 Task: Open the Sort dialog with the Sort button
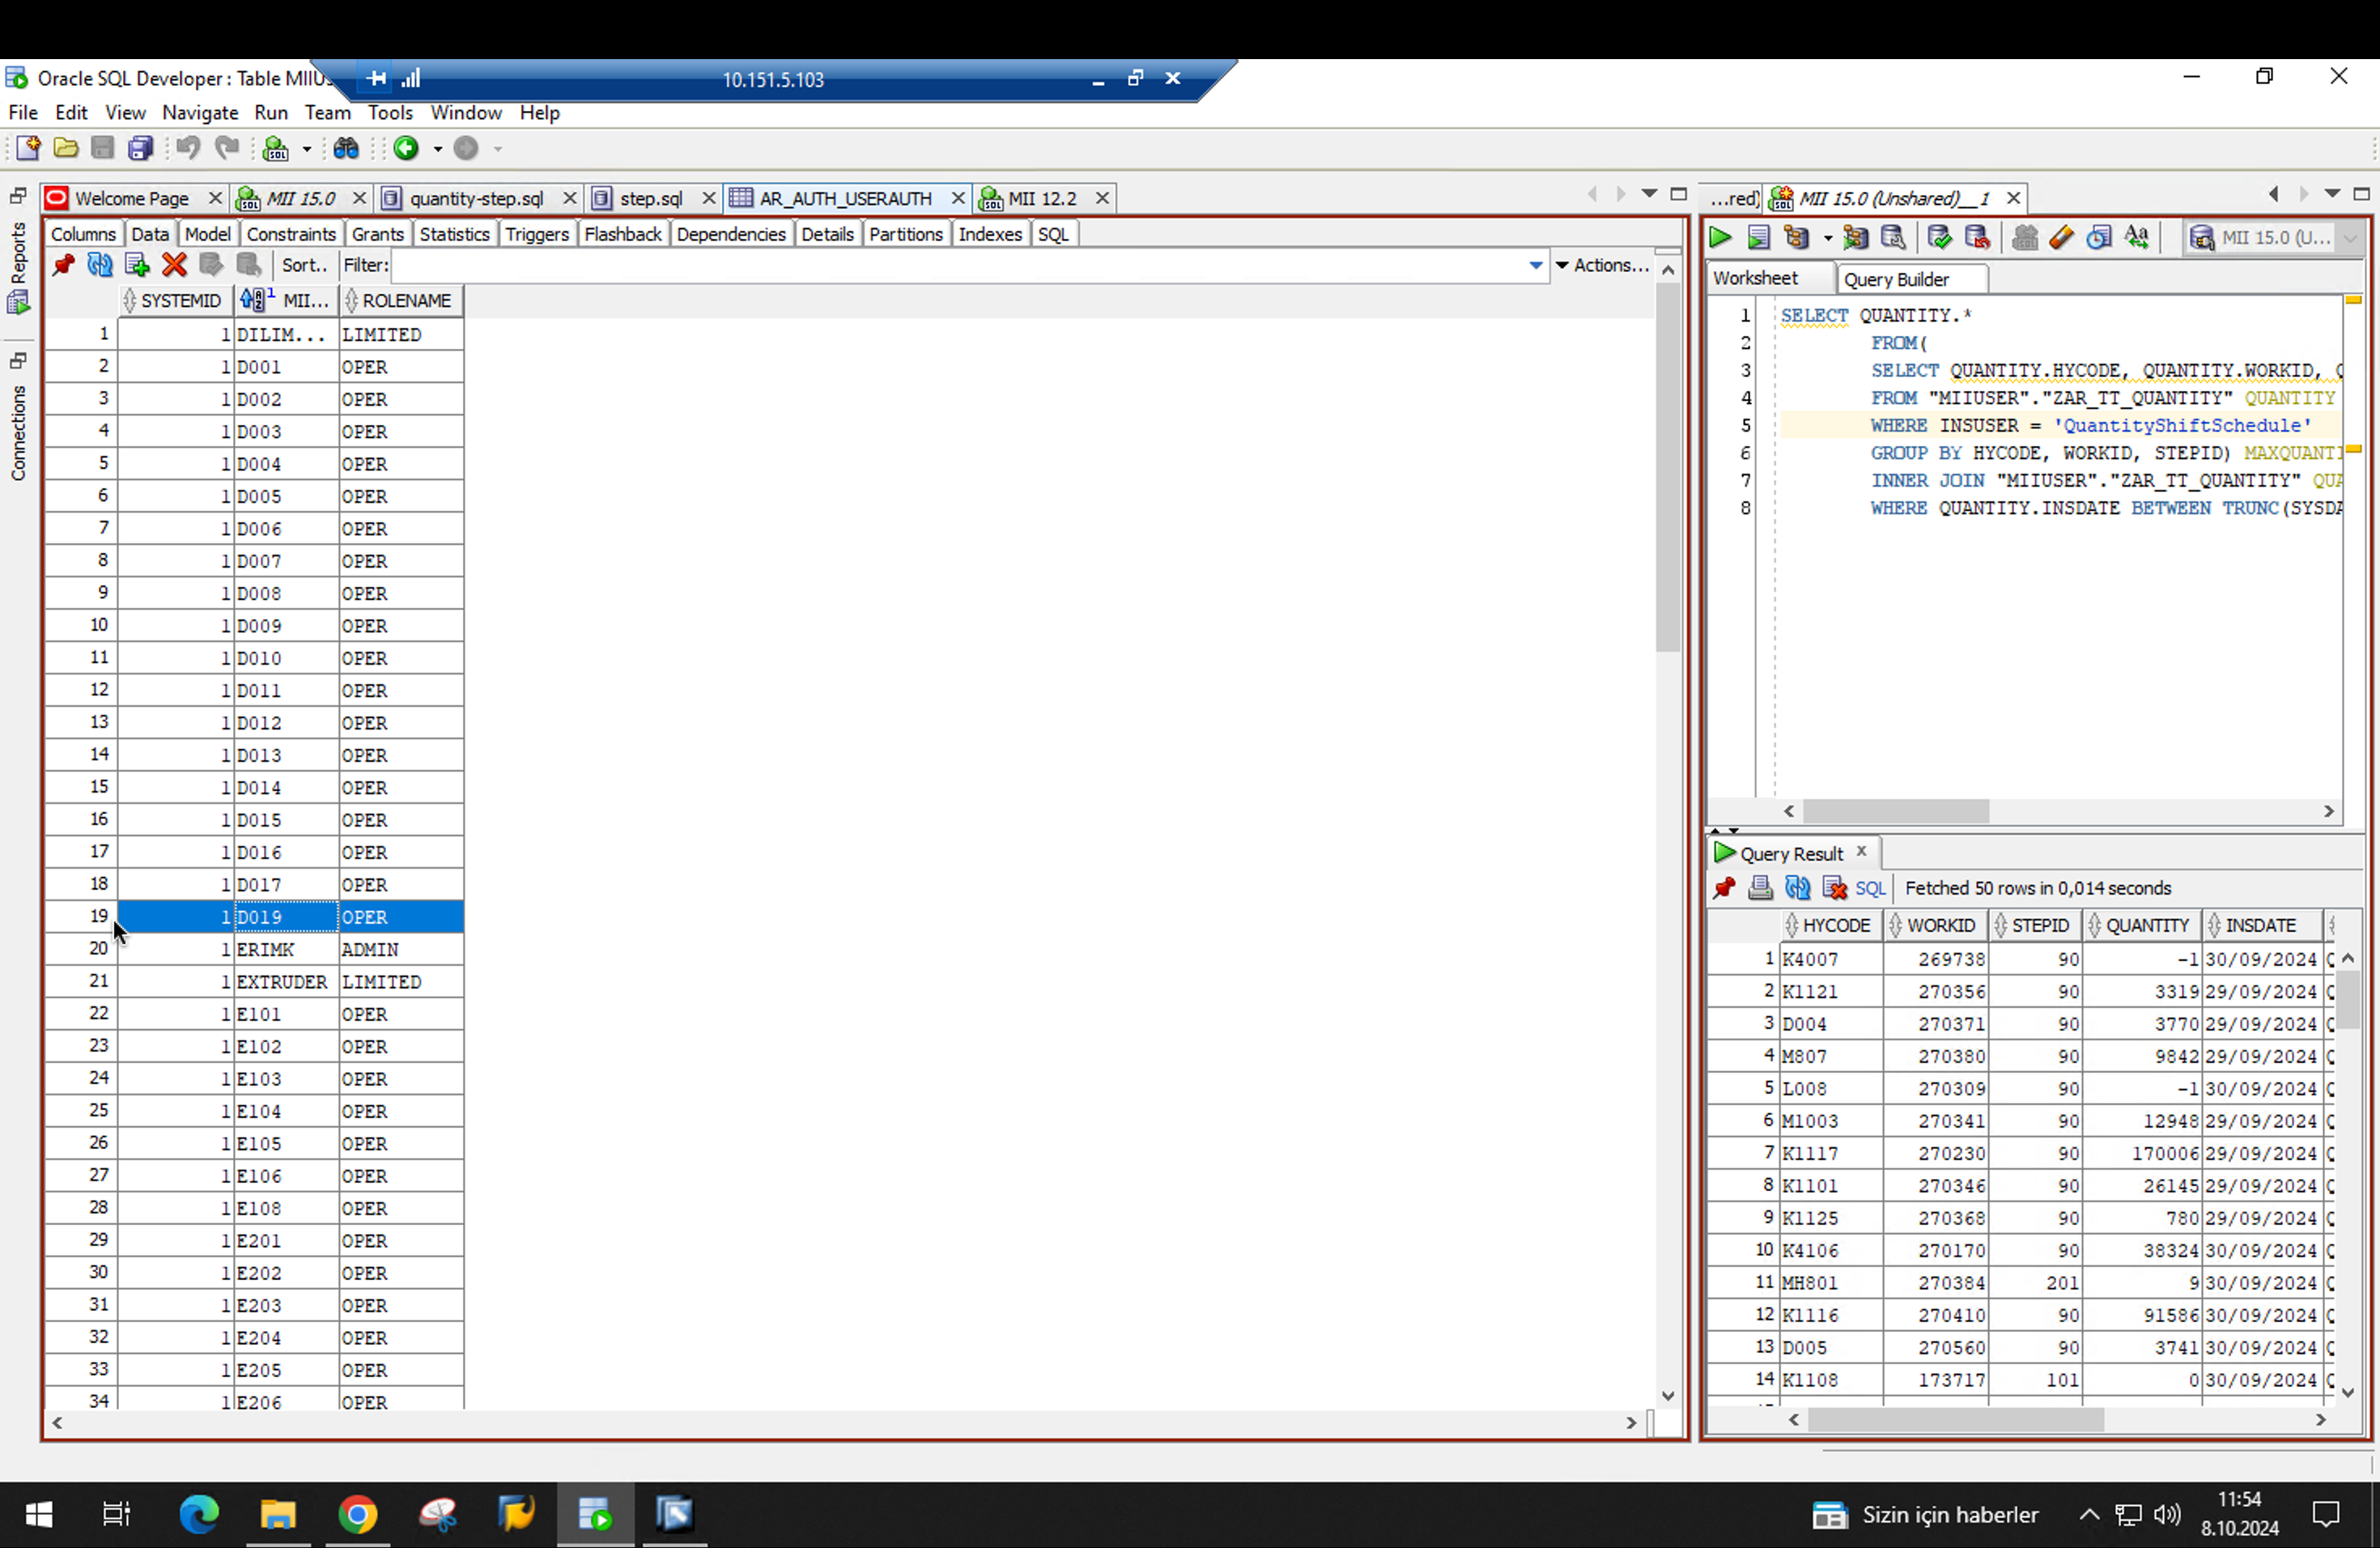pos(303,265)
